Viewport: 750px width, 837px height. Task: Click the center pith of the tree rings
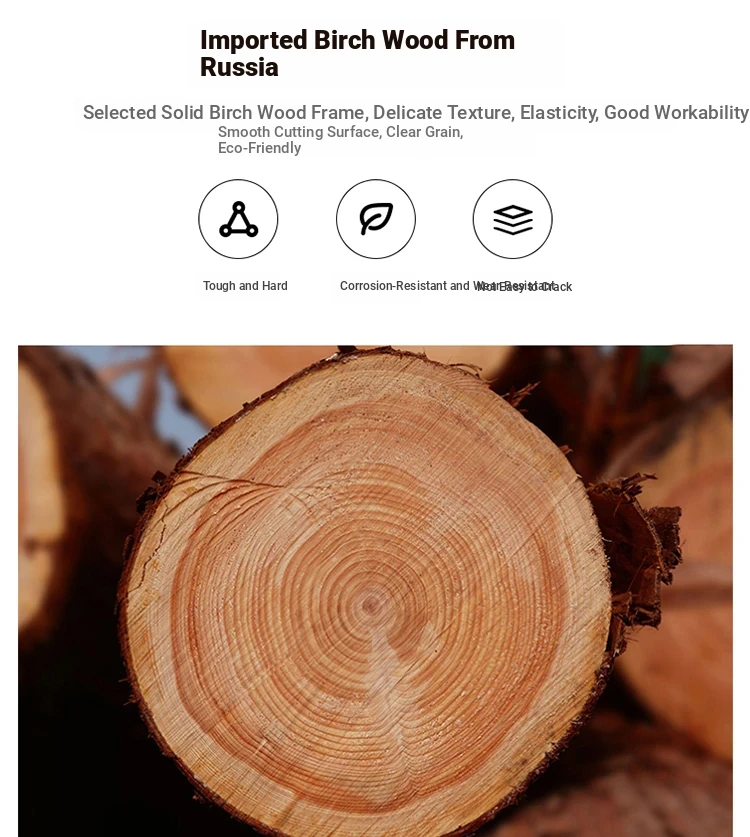pyautogui.click(x=371, y=605)
